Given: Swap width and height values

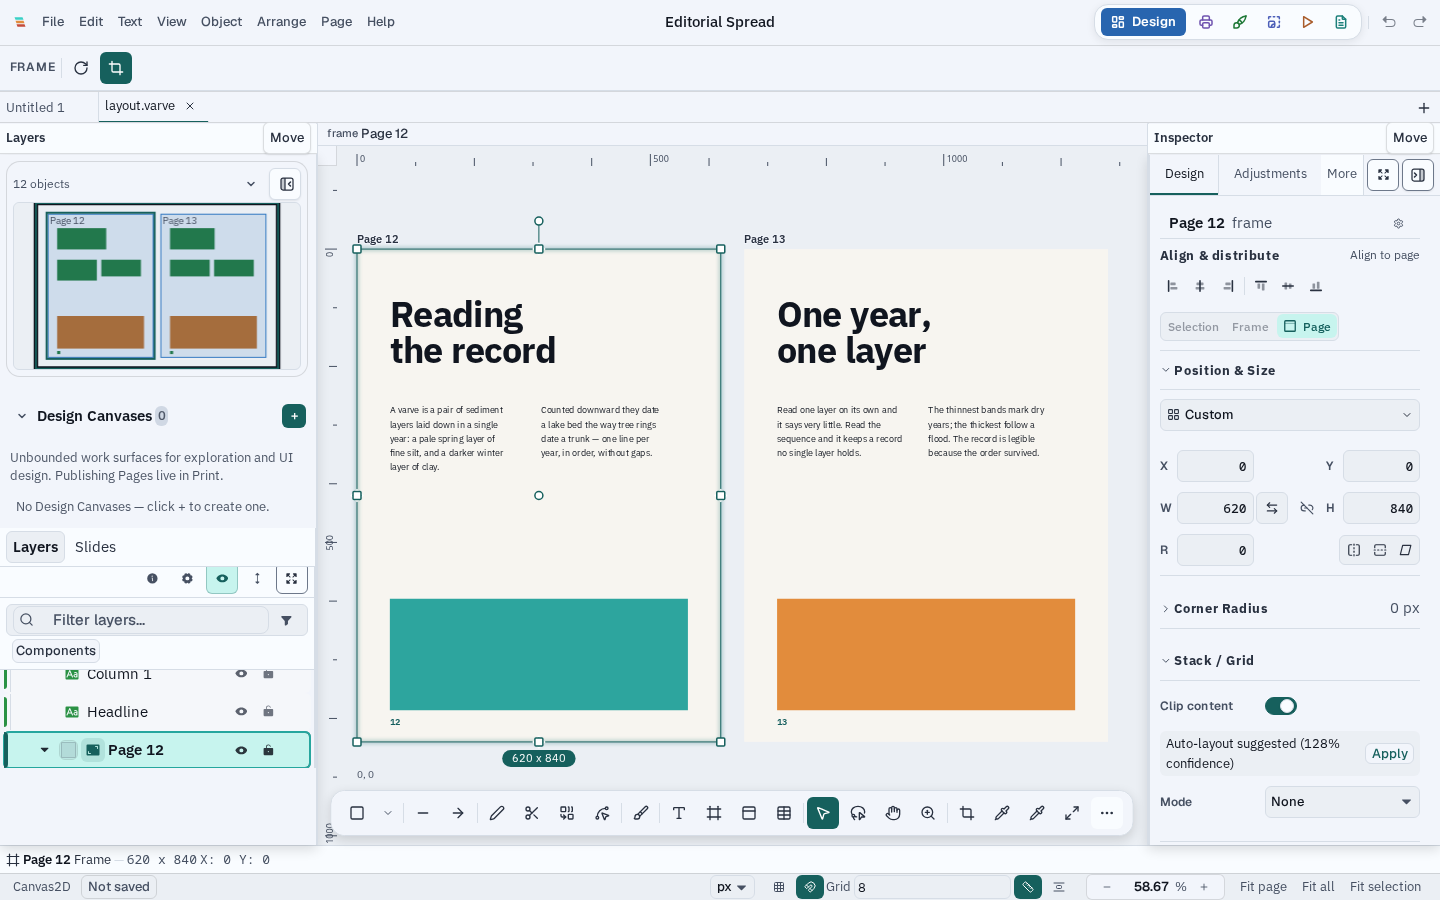Looking at the screenshot, I should 1272,508.
